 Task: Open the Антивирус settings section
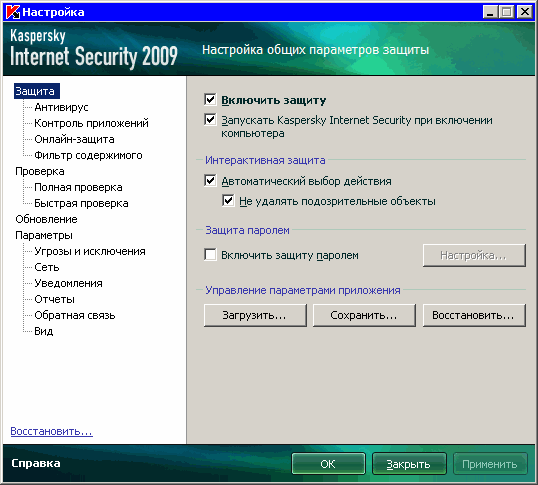coord(61,107)
